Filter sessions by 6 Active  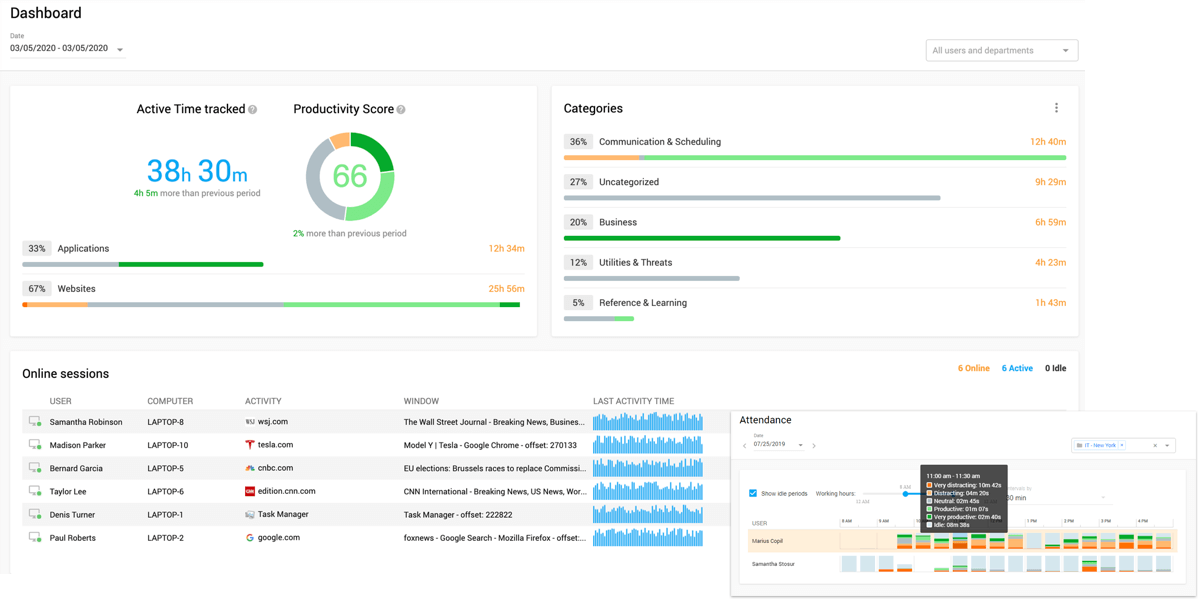1017,369
